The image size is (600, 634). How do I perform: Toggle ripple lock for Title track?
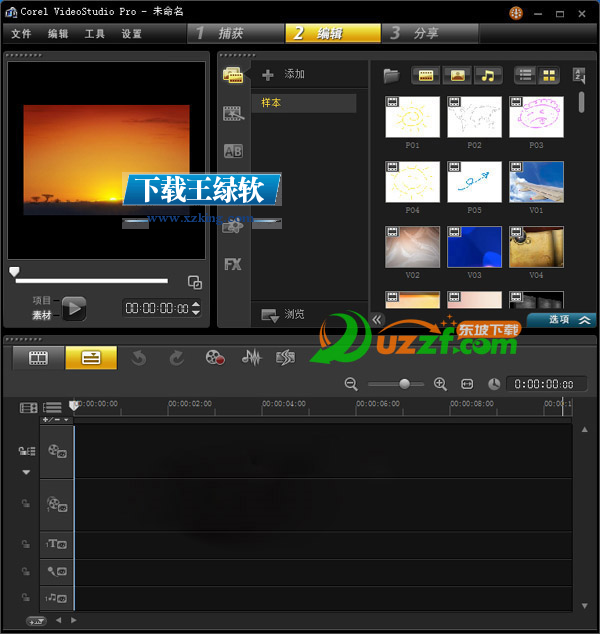pyautogui.click(x=25, y=544)
